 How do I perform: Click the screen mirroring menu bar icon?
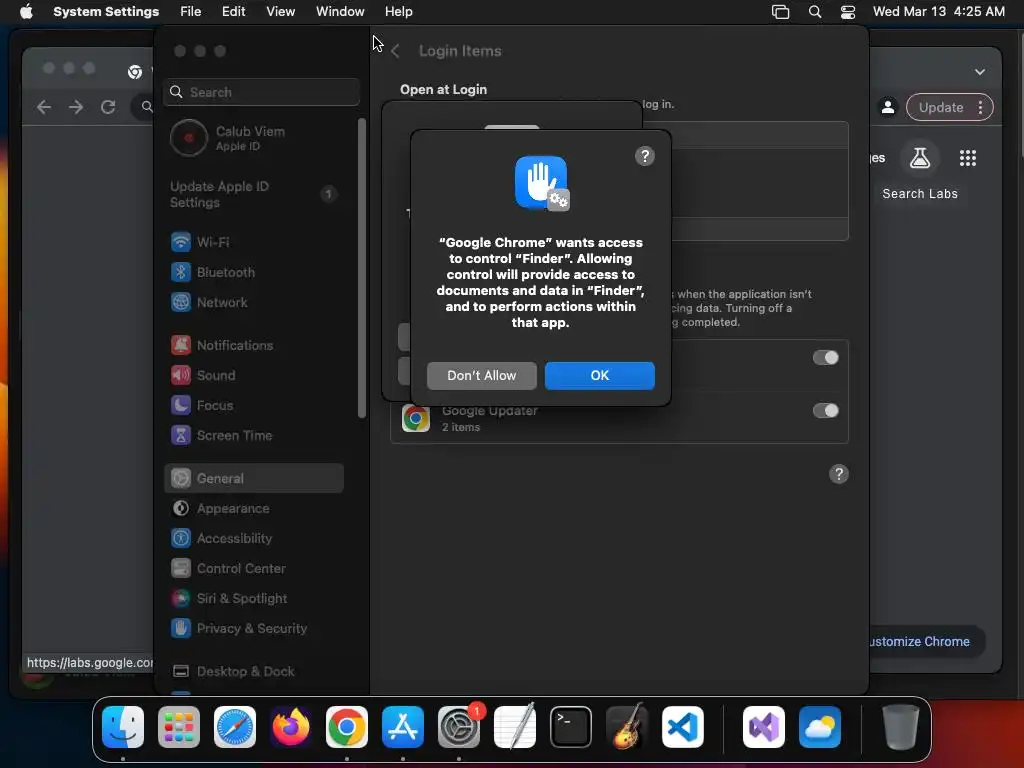coord(780,12)
